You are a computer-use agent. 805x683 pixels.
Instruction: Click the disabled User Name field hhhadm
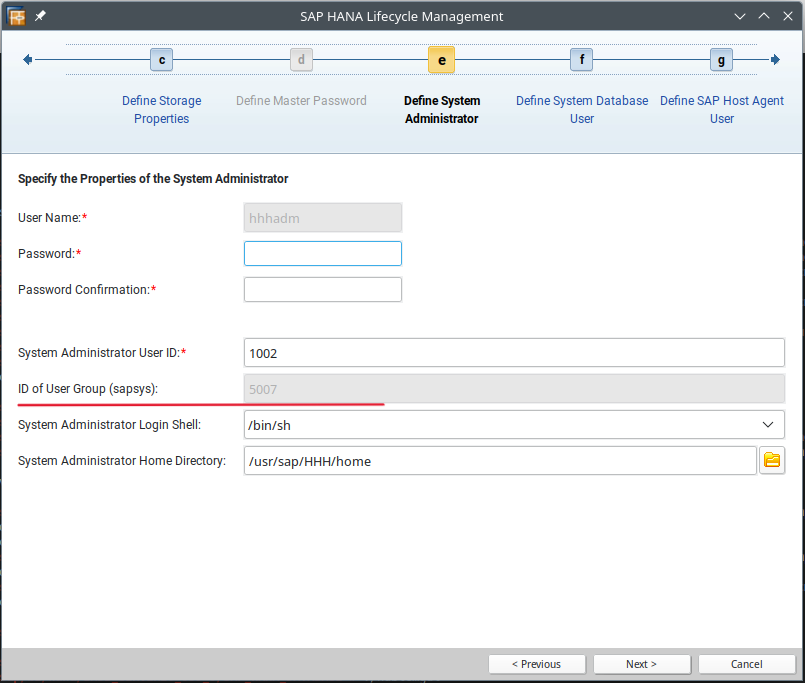coord(323,218)
